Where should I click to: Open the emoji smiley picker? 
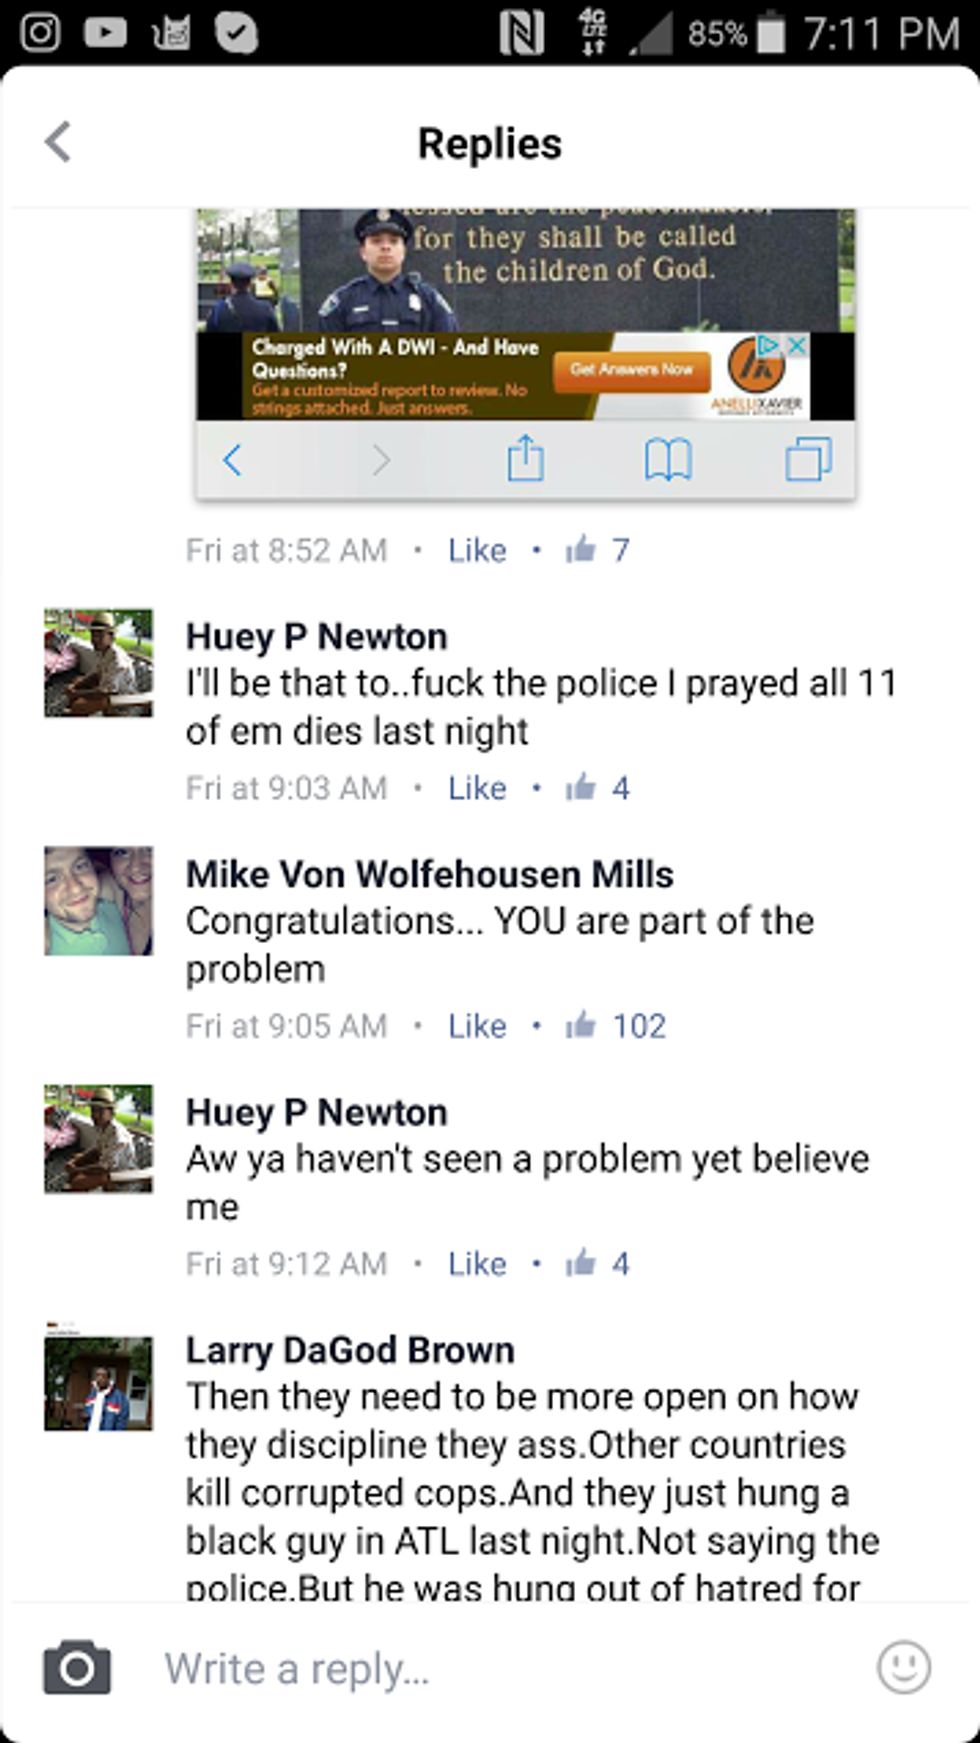point(903,1667)
